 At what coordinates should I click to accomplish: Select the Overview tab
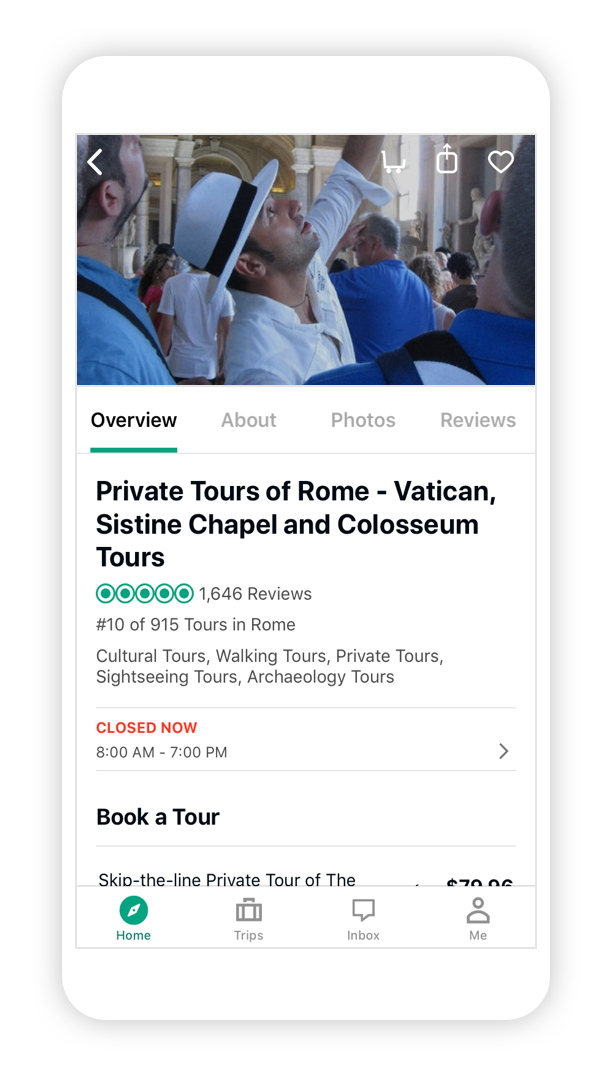point(134,420)
